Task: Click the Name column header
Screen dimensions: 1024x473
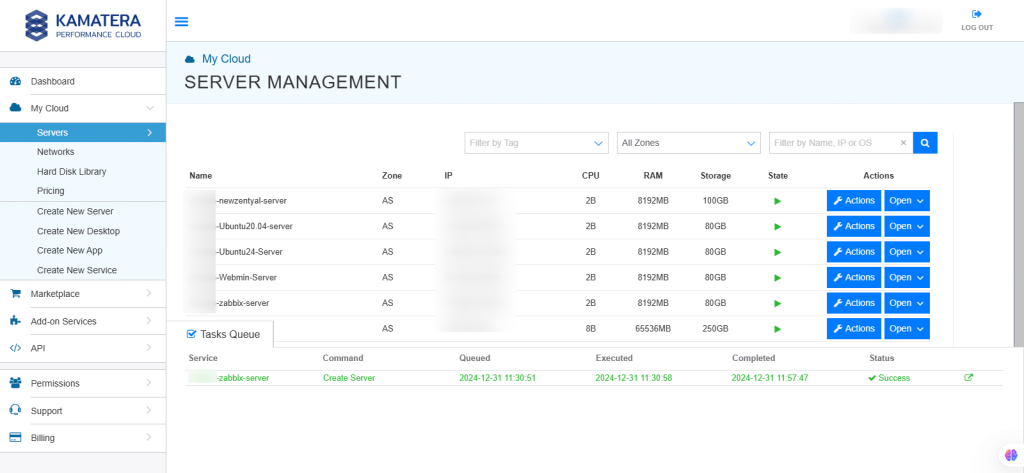Action: 200,176
